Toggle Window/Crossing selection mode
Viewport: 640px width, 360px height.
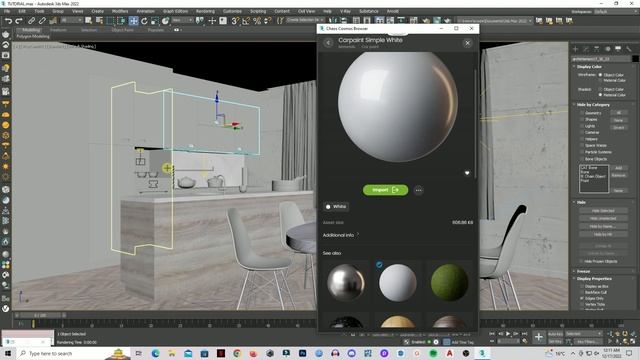tap(122, 20)
